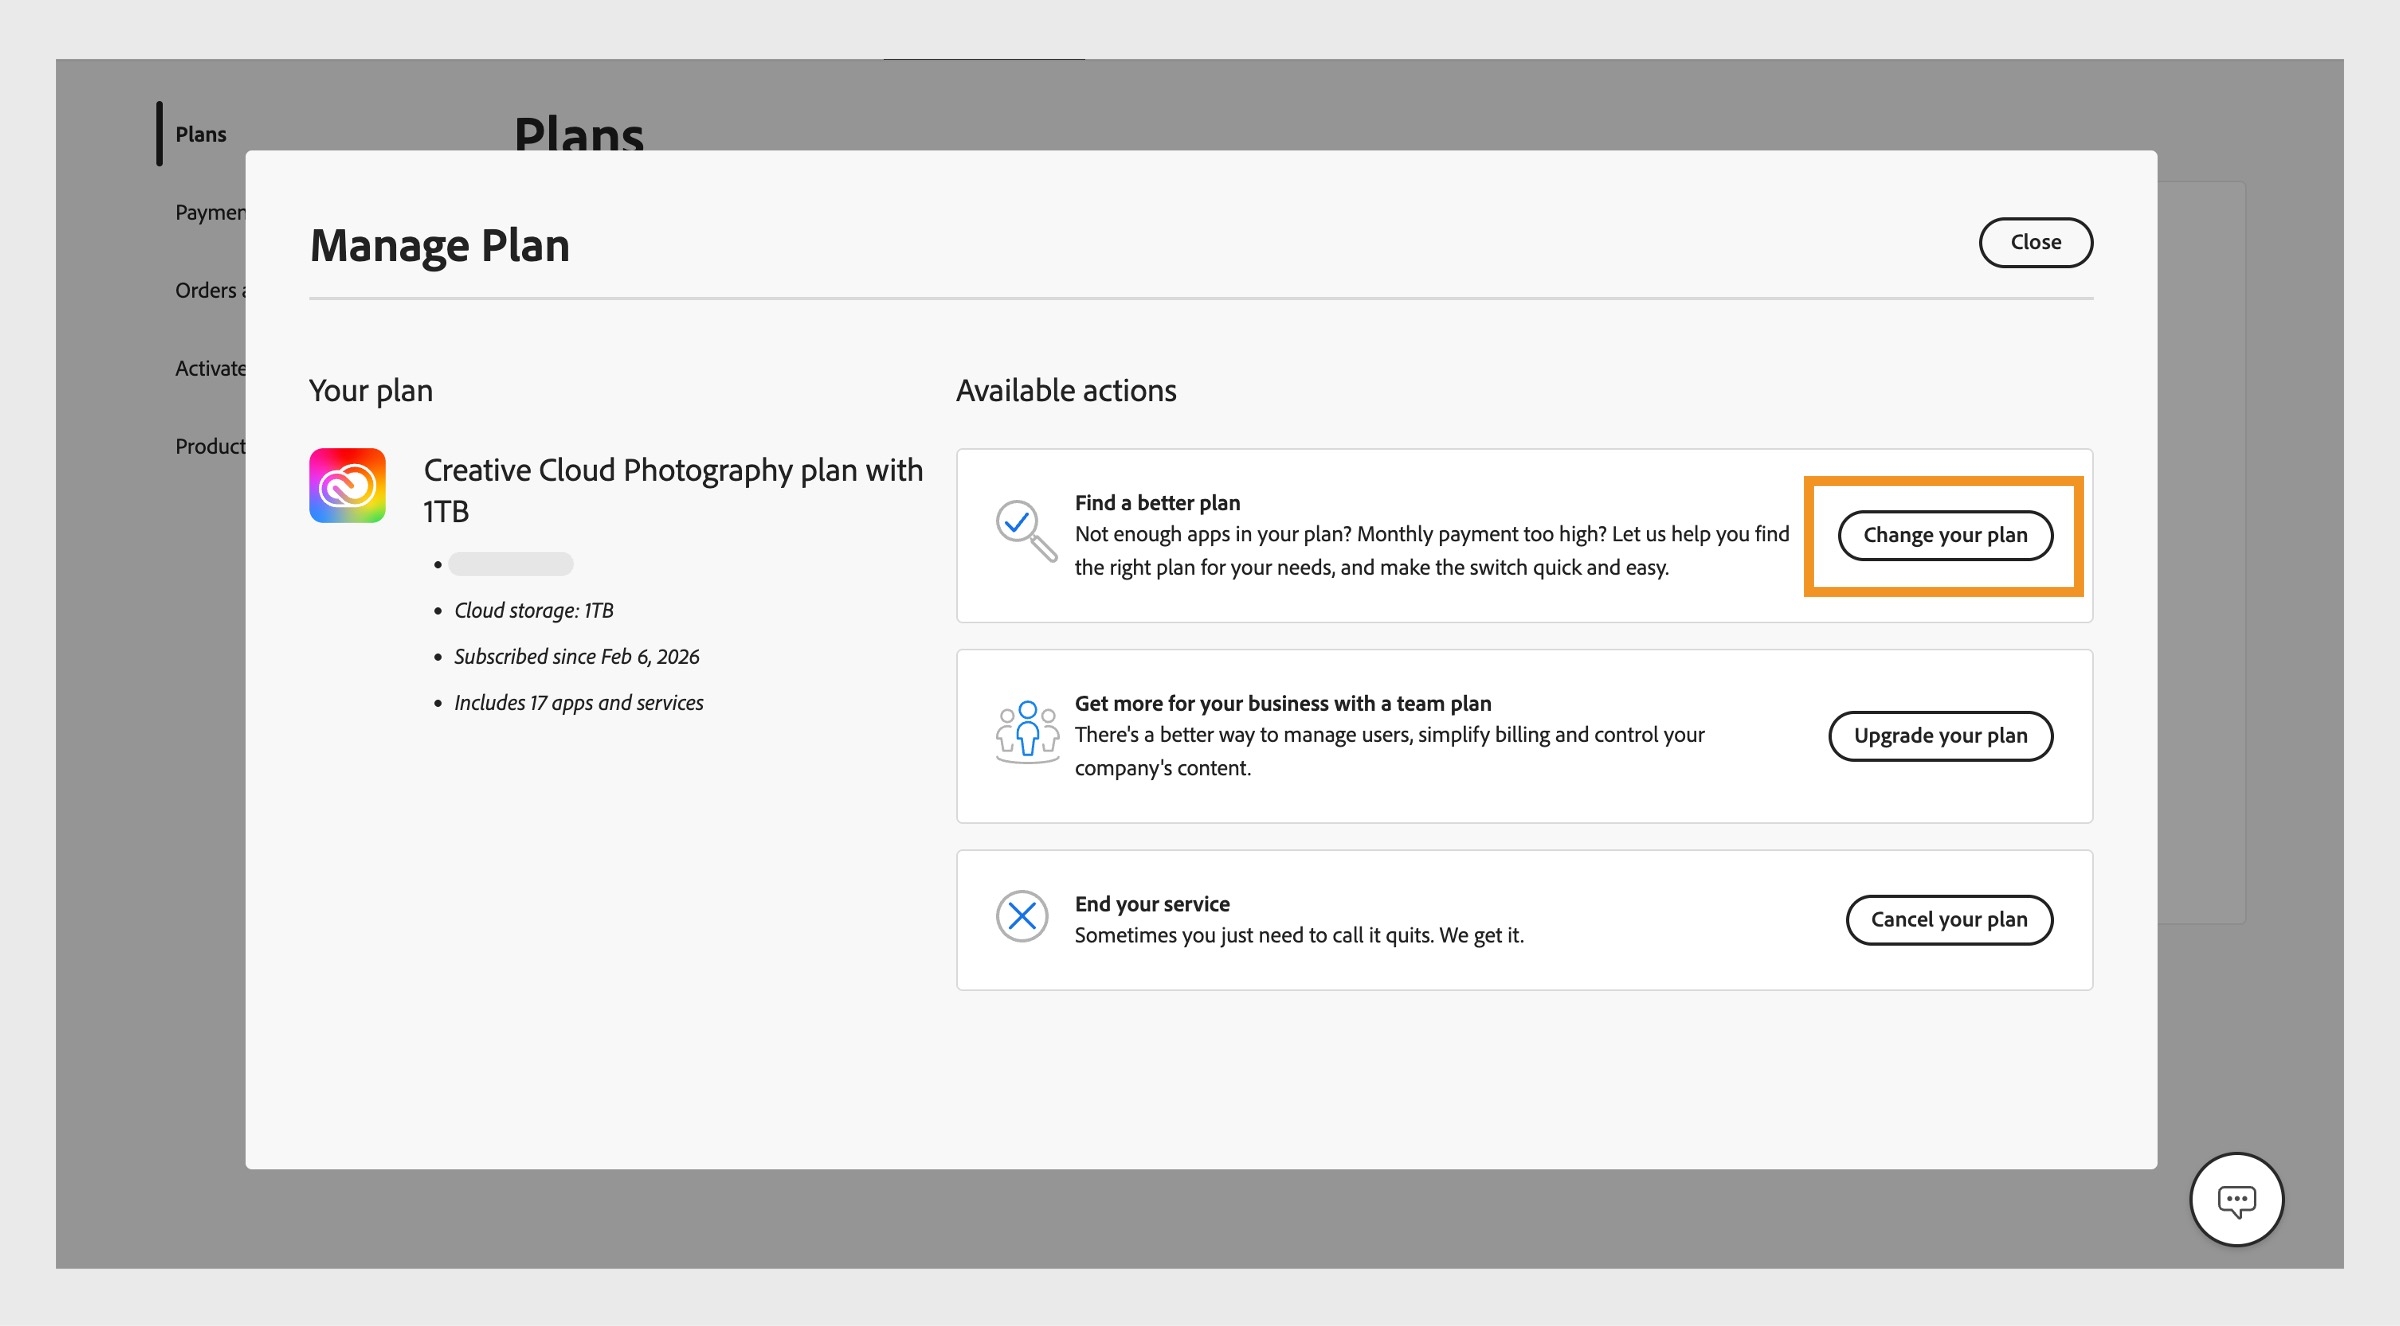2400x1326 pixels.
Task: Click the Upgrade your plan button
Action: pyautogui.click(x=1940, y=735)
